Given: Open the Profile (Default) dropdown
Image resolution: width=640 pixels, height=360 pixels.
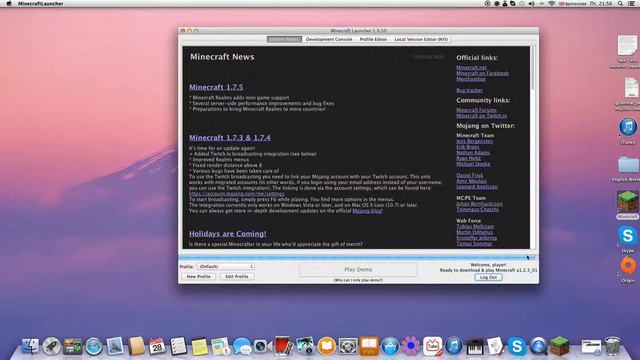Looking at the screenshot, I should 226,266.
